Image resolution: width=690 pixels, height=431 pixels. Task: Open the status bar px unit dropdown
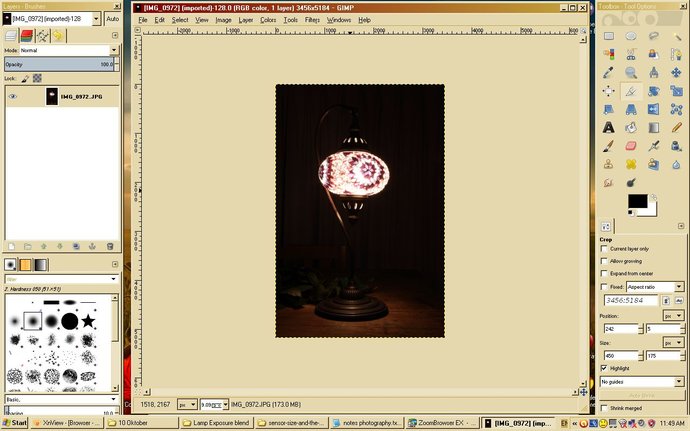point(187,404)
